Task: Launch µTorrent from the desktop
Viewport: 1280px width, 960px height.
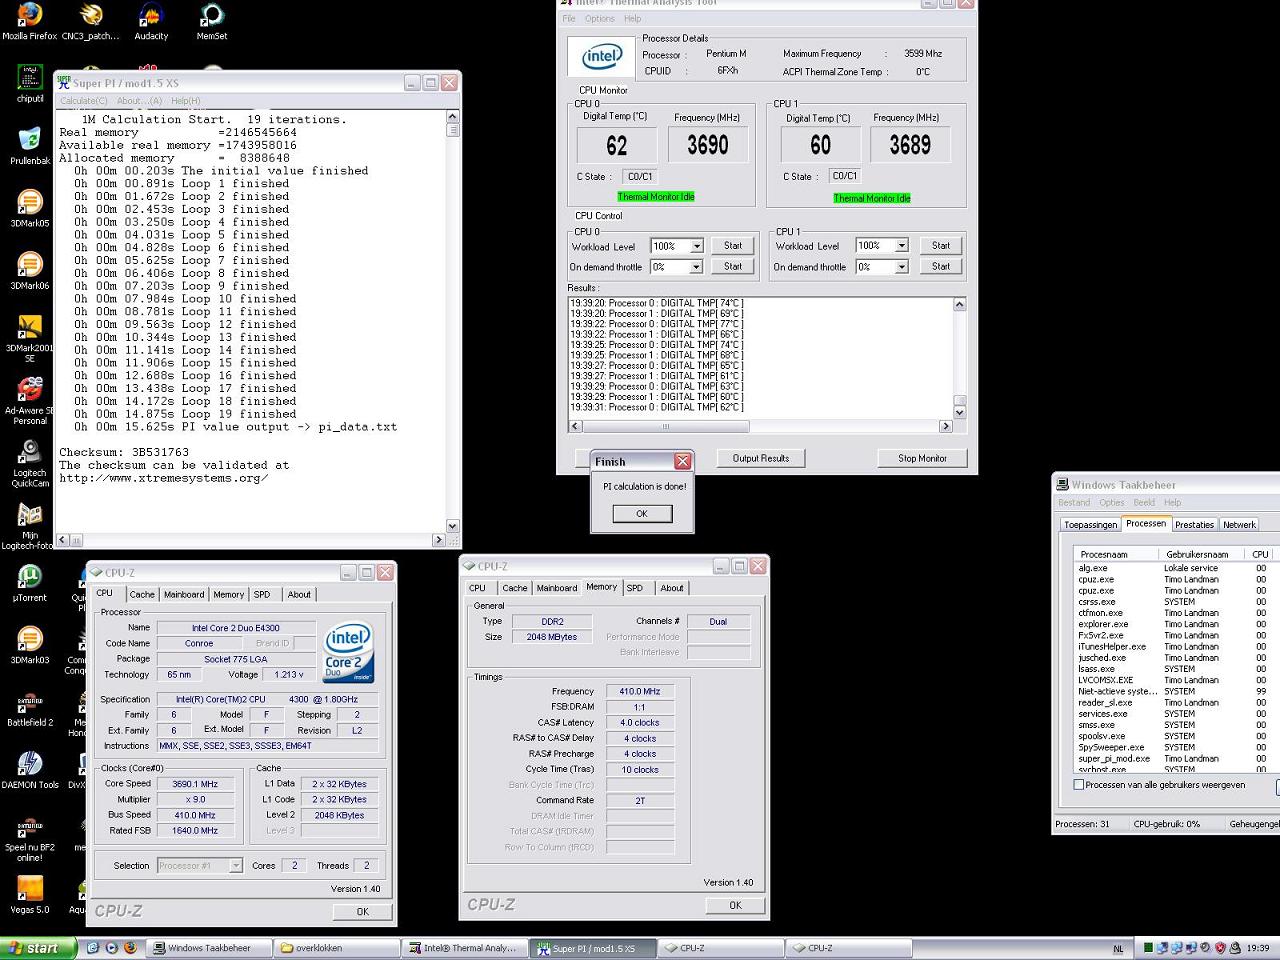Action: click(30, 583)
